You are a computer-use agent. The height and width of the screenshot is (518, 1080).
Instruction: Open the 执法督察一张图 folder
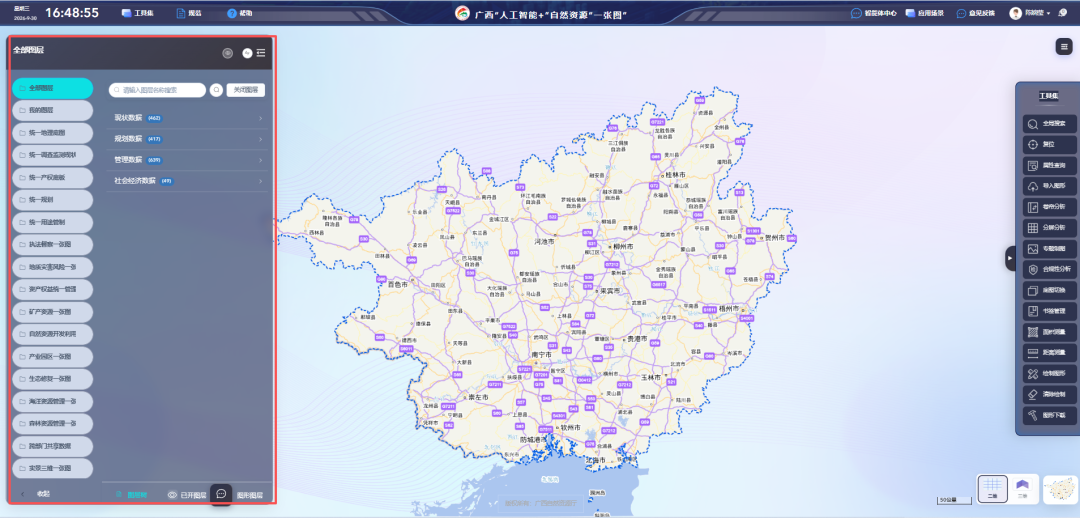[x=52, y=245]
